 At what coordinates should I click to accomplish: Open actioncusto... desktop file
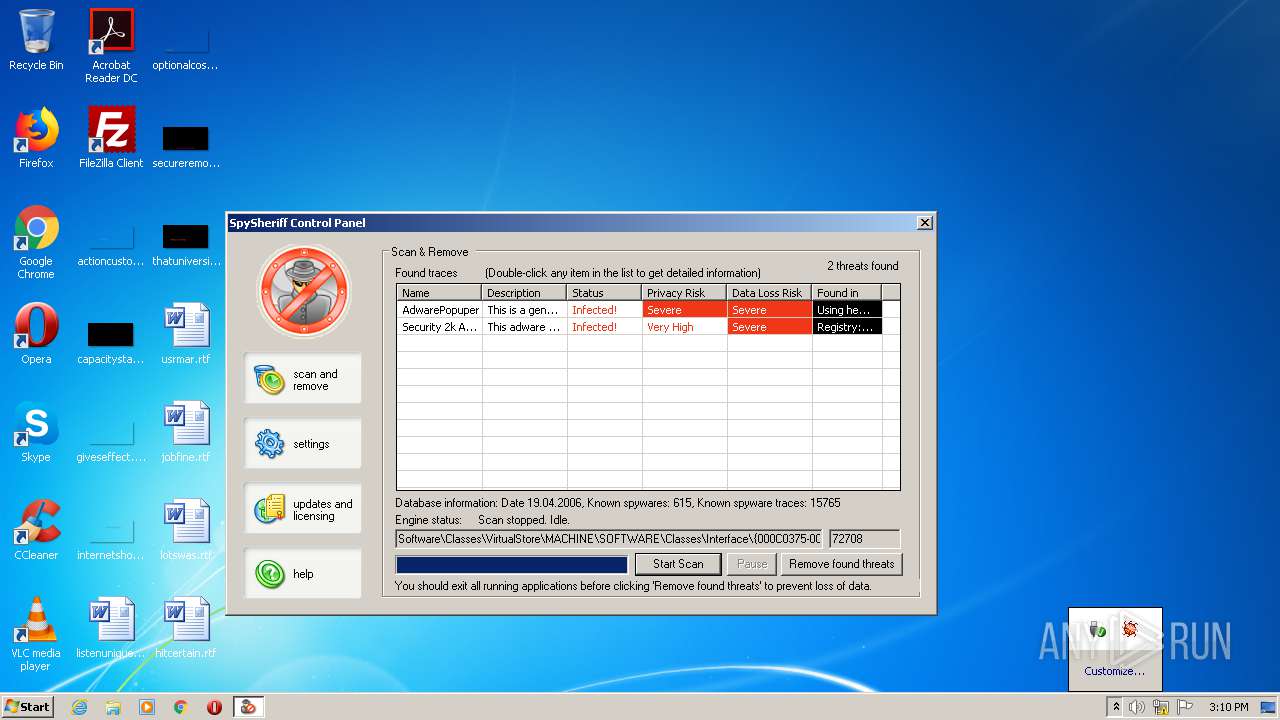(111, 246)
